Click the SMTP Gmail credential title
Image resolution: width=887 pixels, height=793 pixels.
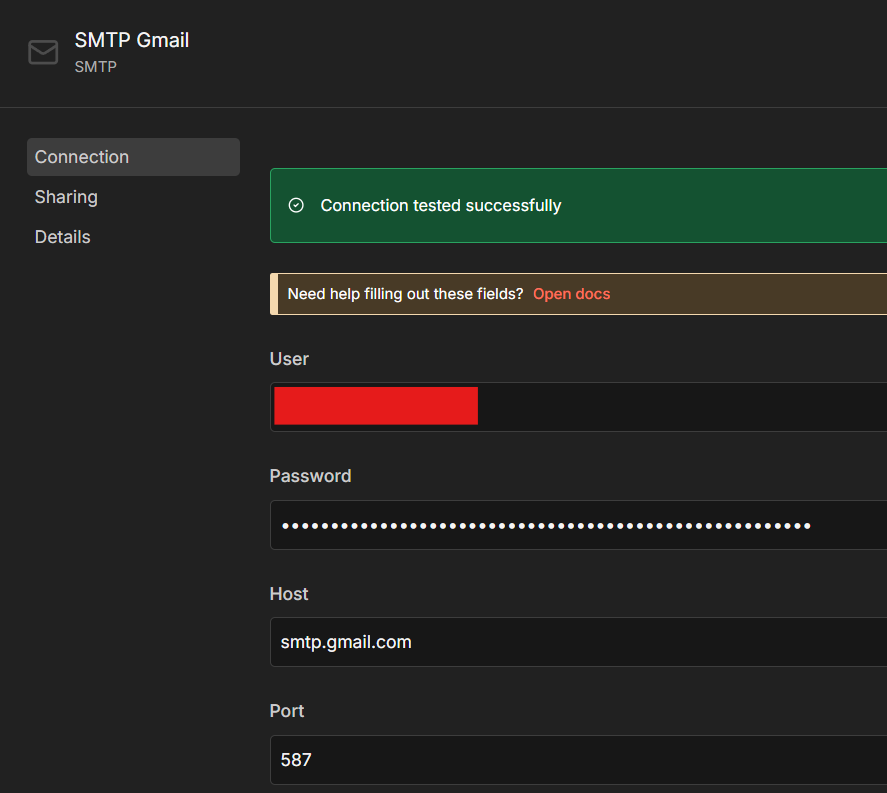click(x=132, y=40)
